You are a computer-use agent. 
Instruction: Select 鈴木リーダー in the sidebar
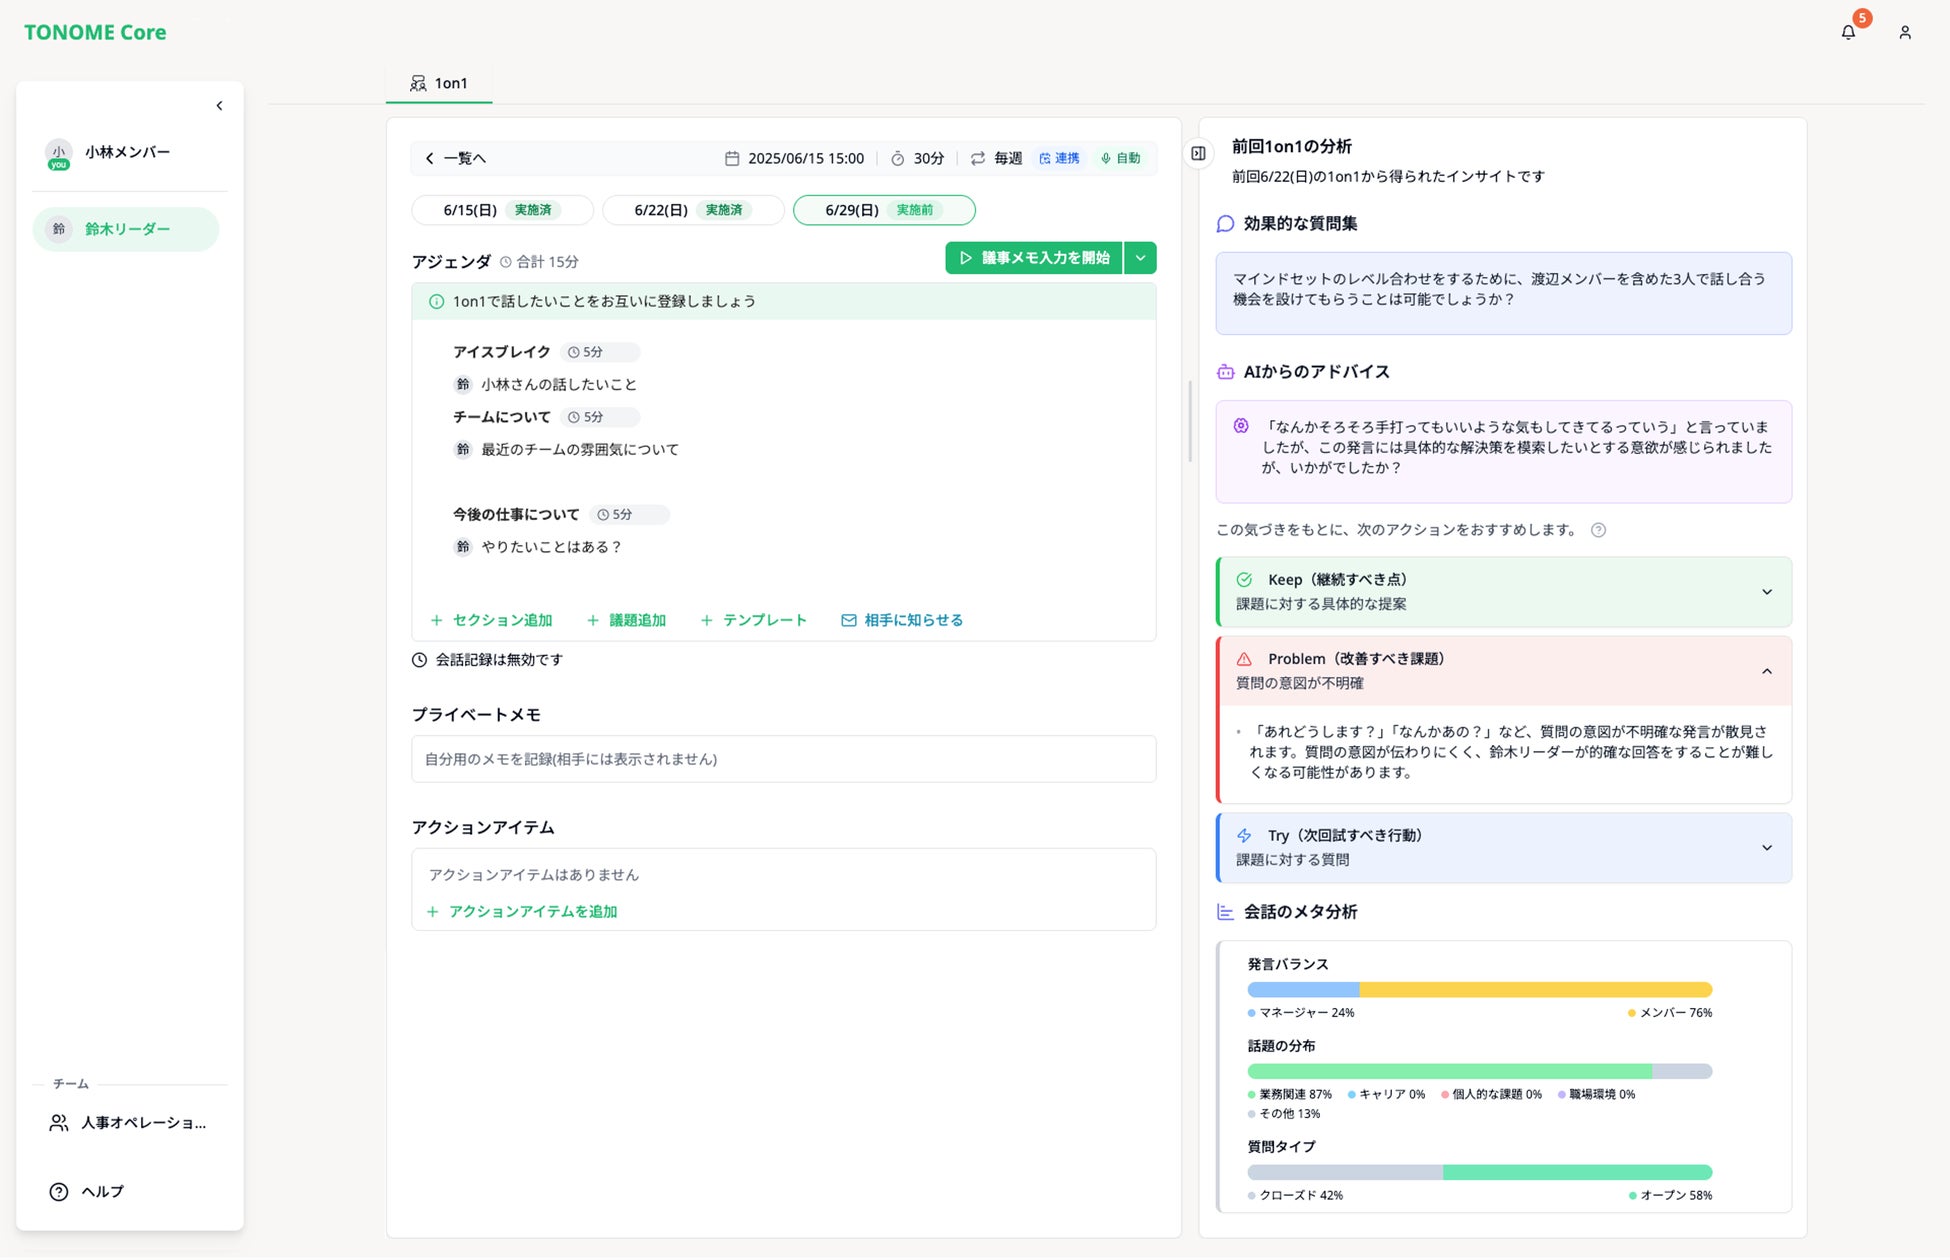click(126, 229)
